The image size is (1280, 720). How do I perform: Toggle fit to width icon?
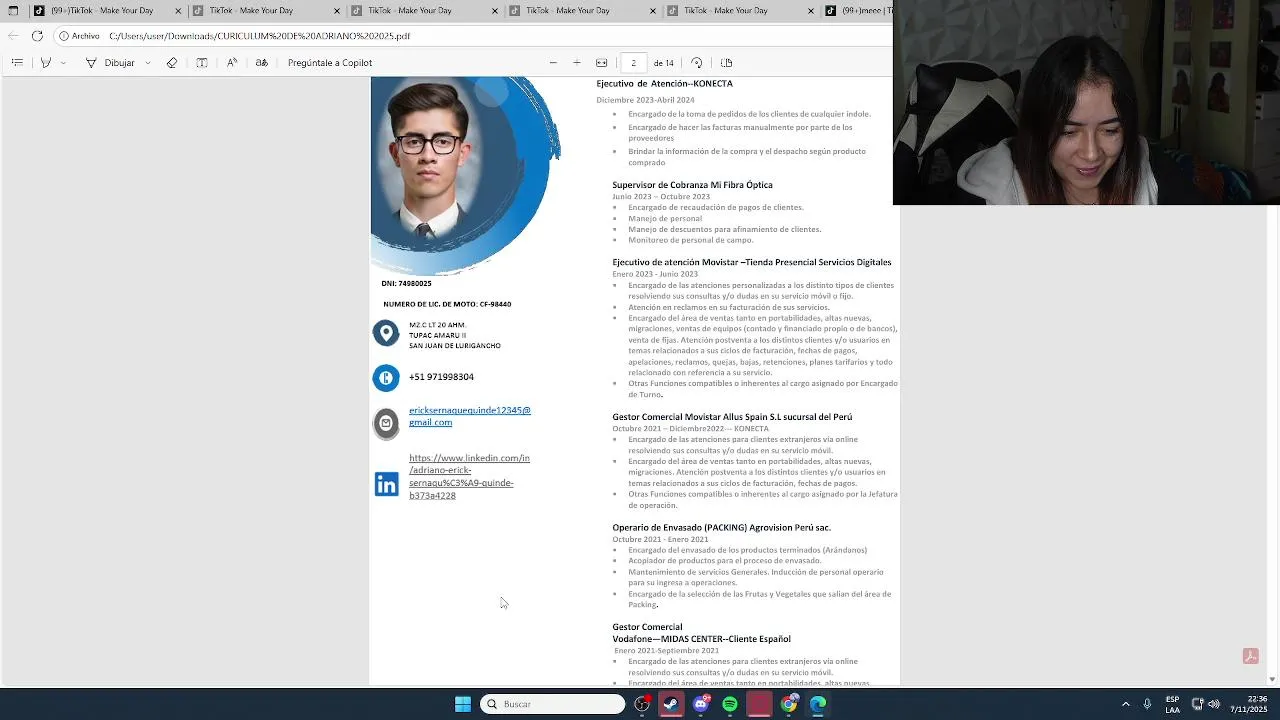click(x=601, y=62)
